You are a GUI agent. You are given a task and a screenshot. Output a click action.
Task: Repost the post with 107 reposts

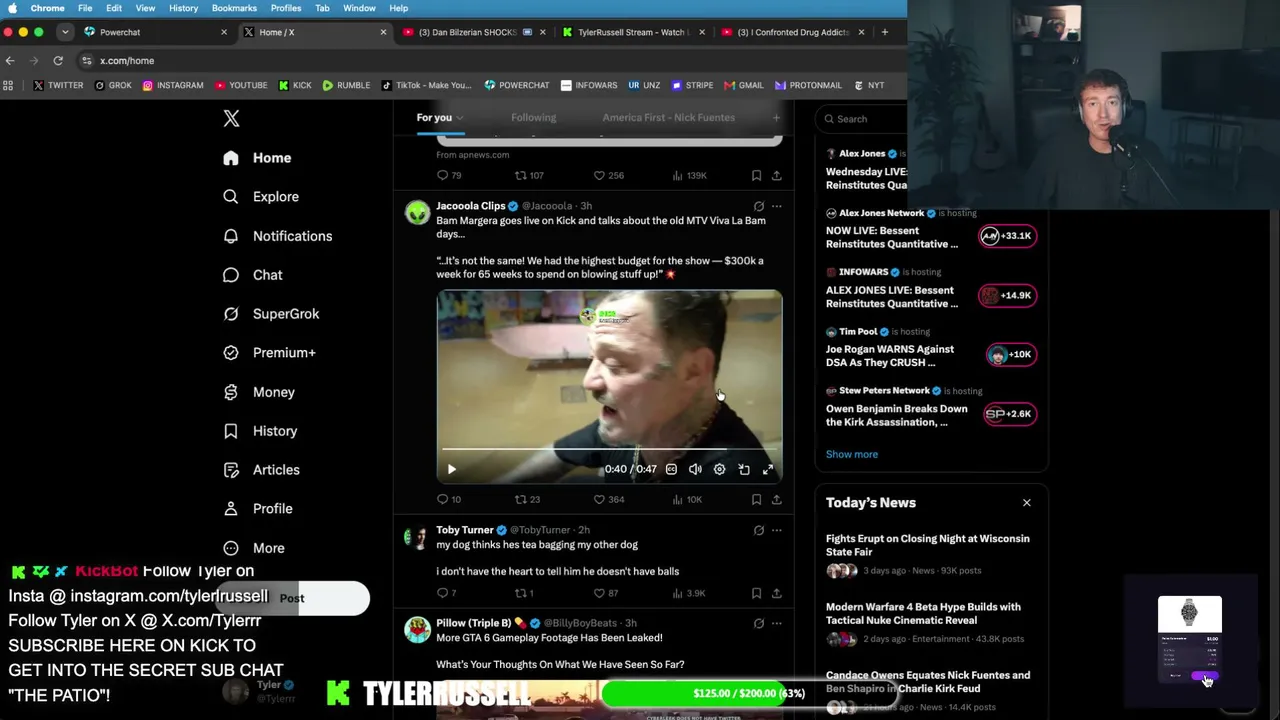(x=529, y=175)
